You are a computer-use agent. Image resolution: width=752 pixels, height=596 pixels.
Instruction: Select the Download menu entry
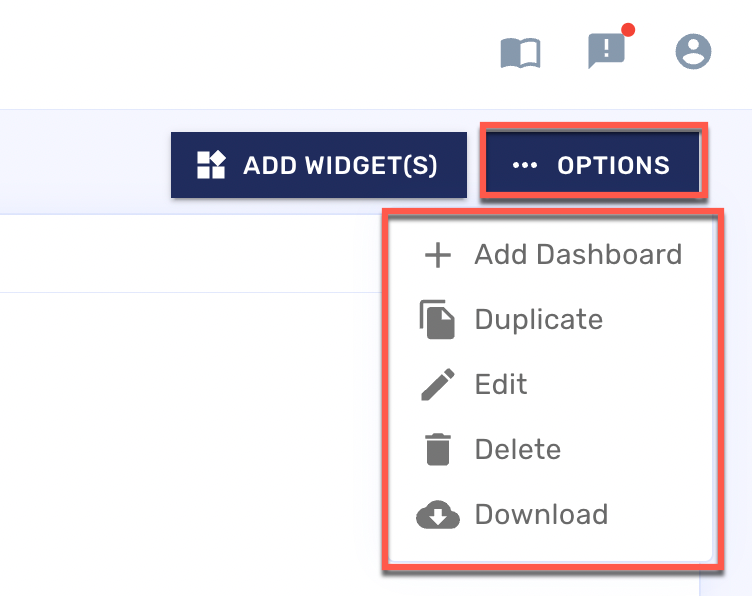pos(541,515)
